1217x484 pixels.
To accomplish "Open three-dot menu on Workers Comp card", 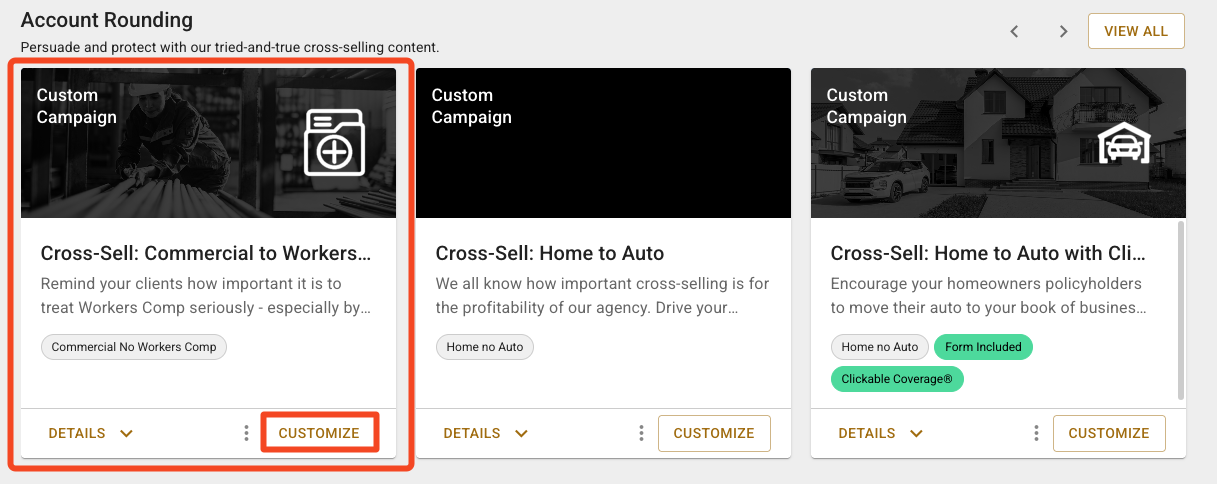I will coord(246,433).
